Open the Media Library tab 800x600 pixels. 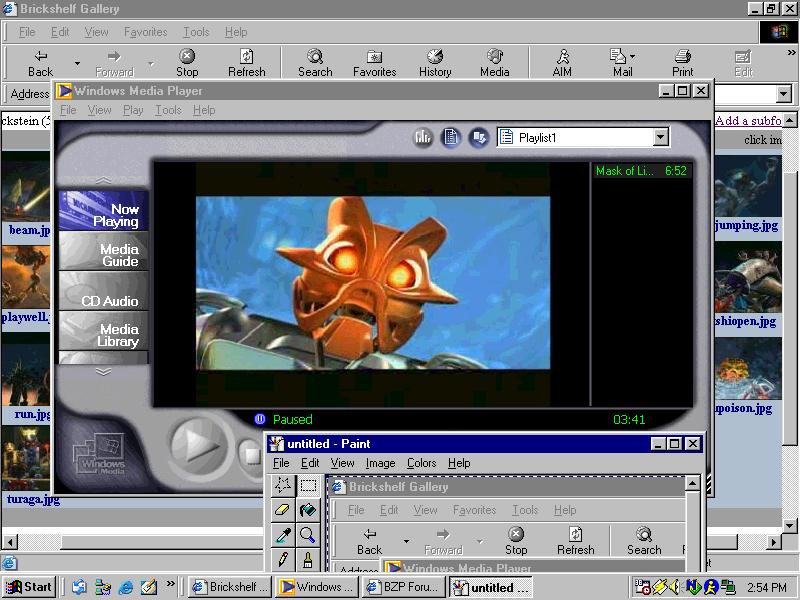(x=104, y=331)
